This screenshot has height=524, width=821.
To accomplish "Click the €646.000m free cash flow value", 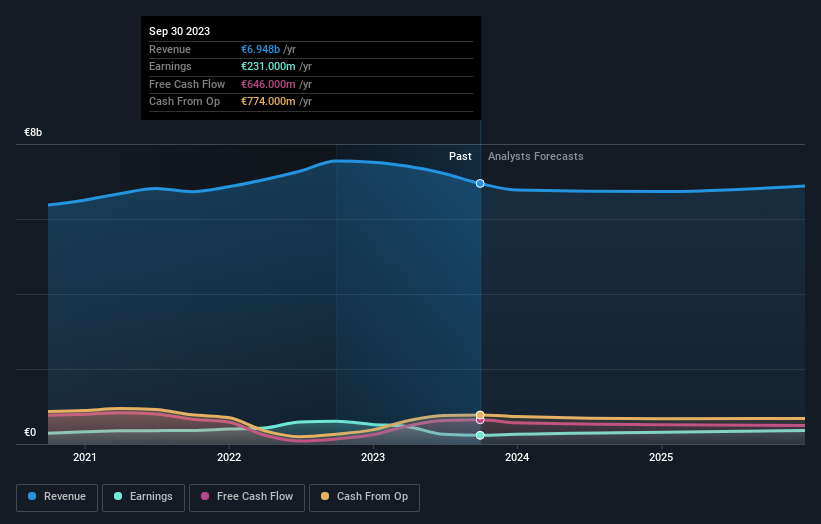I will coord(268,84).
